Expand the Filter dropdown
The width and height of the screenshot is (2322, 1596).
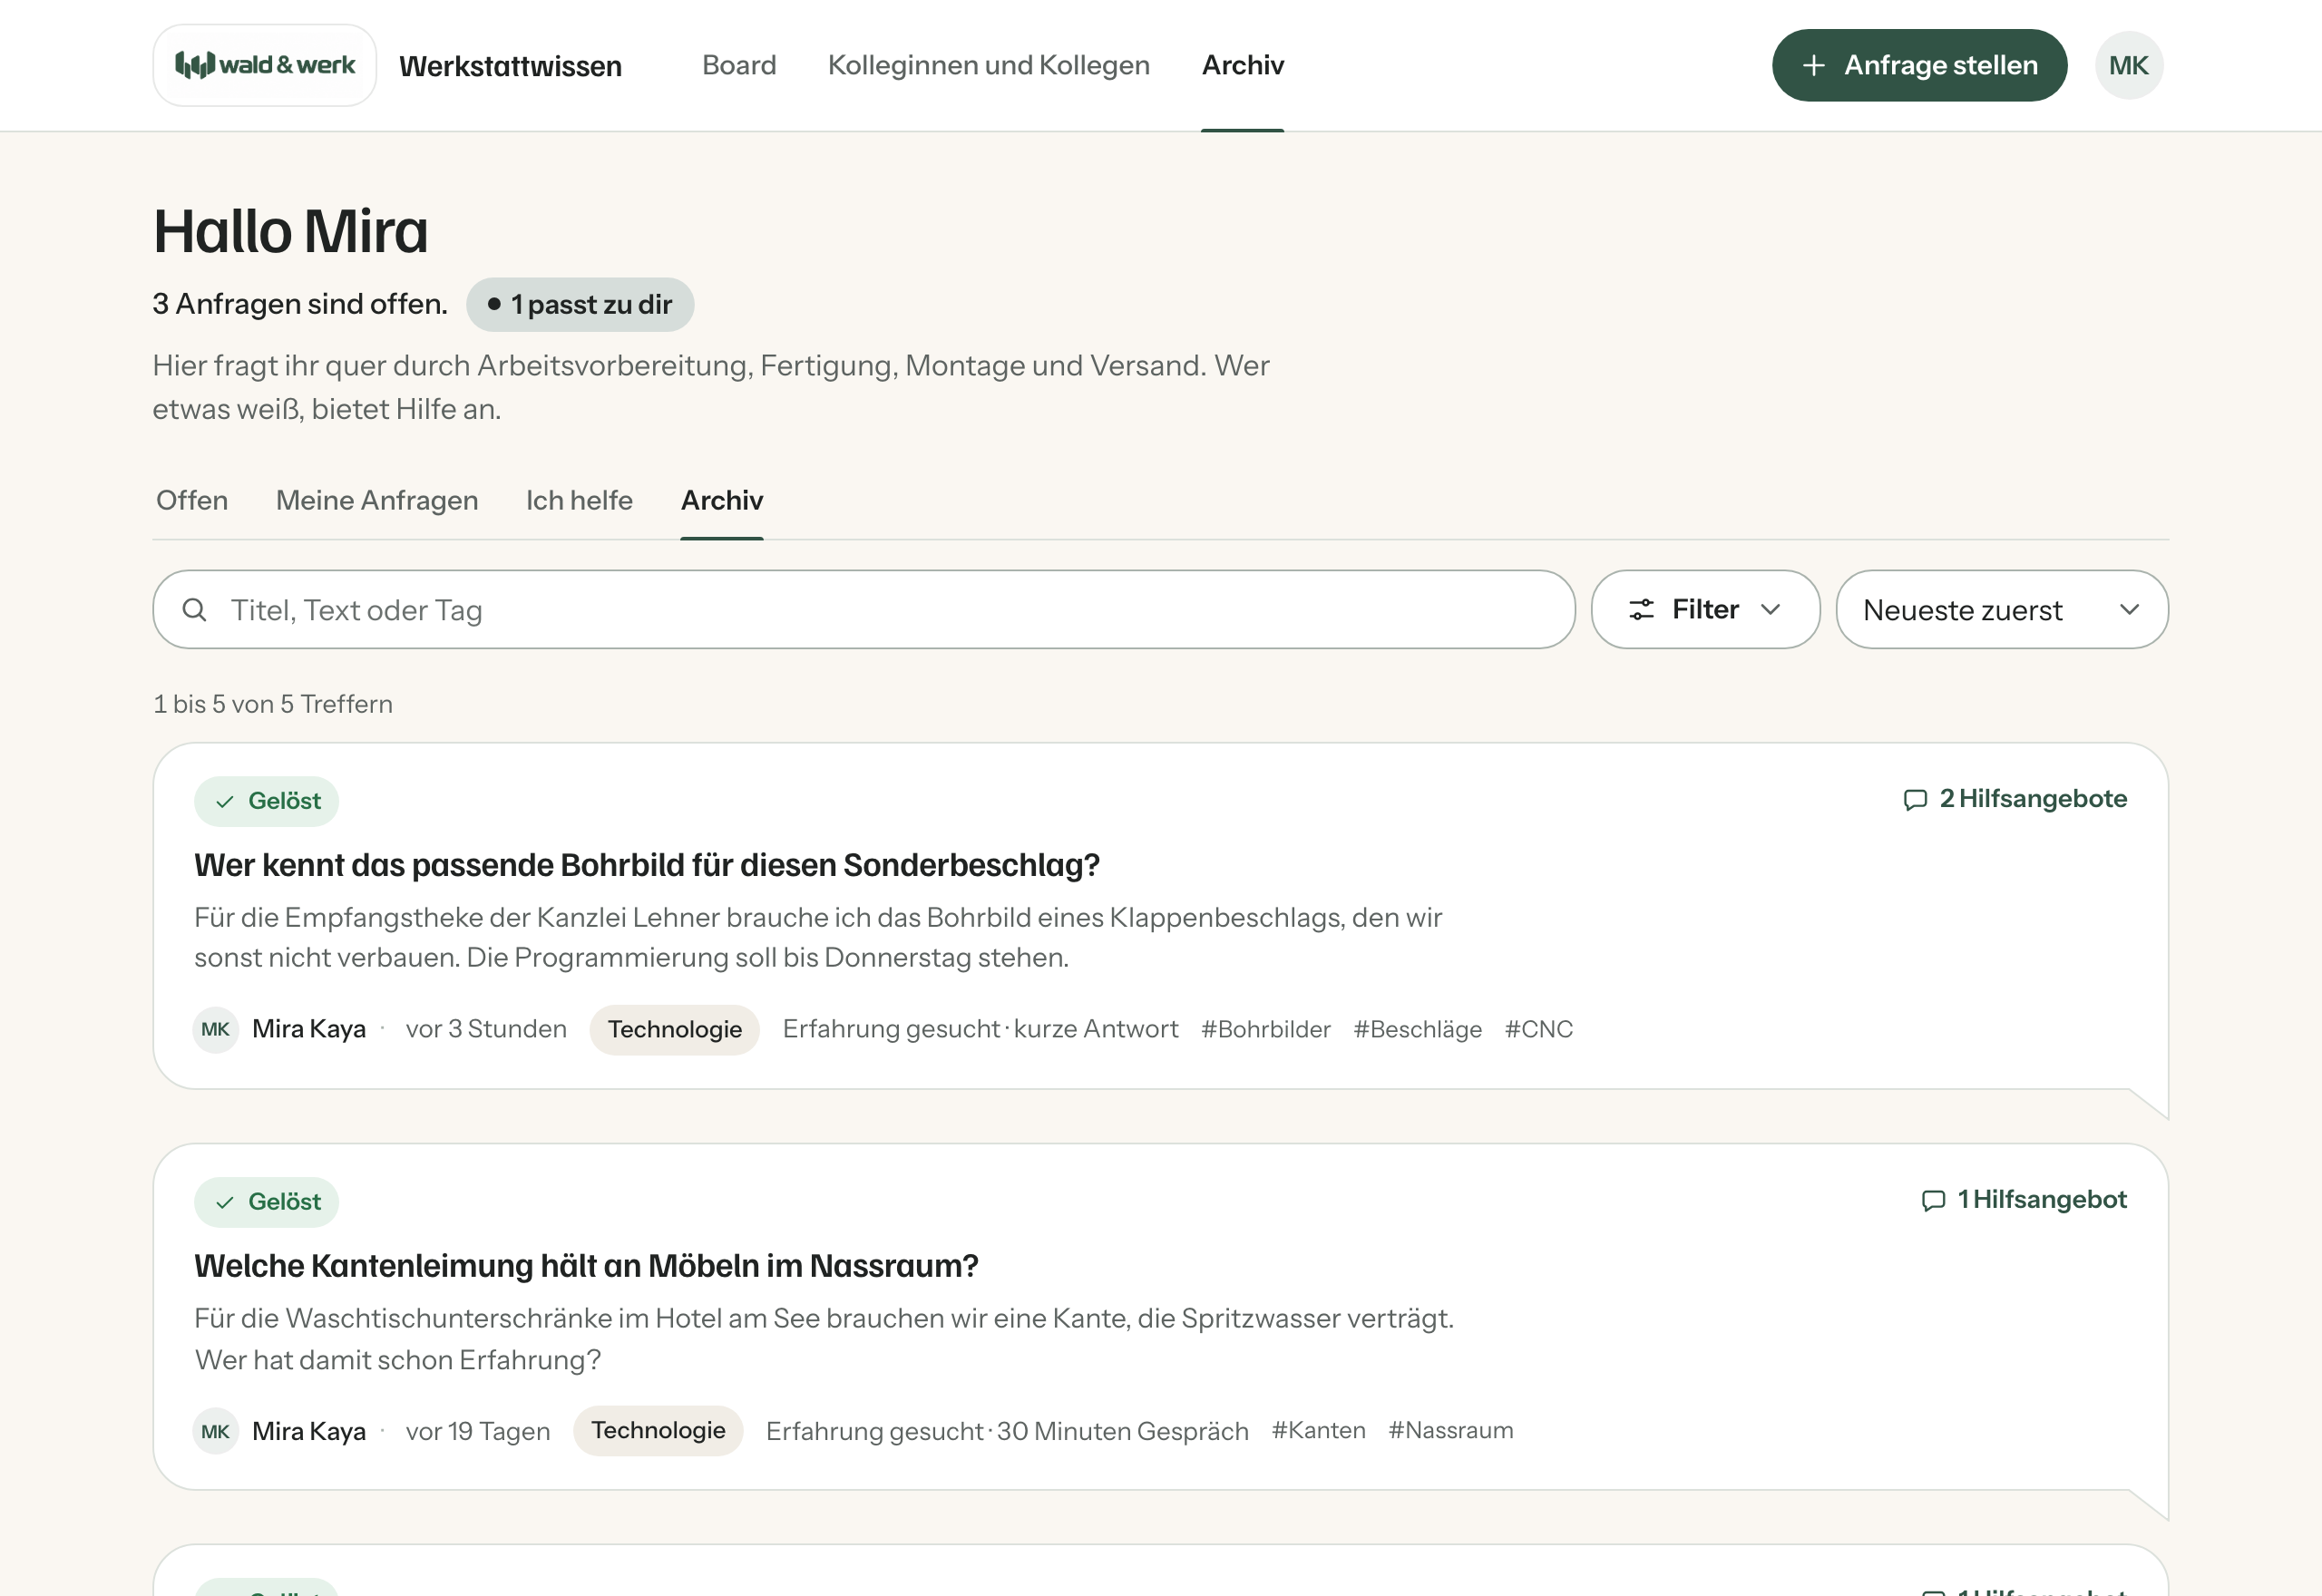1705,609
